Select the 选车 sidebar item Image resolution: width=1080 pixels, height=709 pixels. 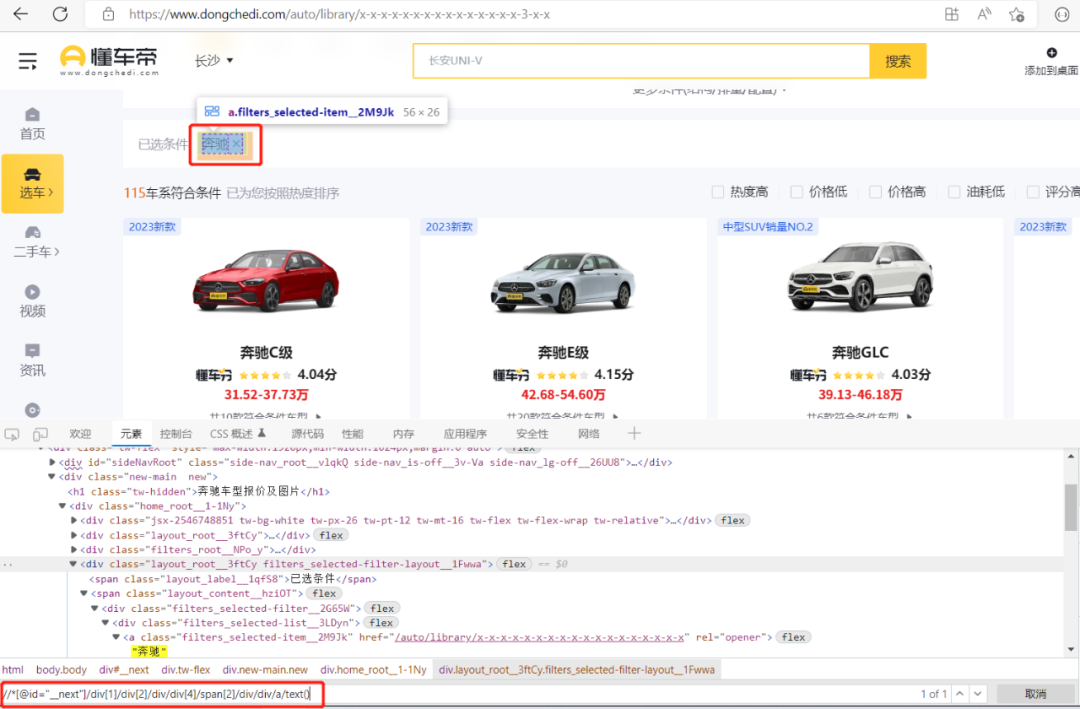pyautogui.click(x=32, y=183)
